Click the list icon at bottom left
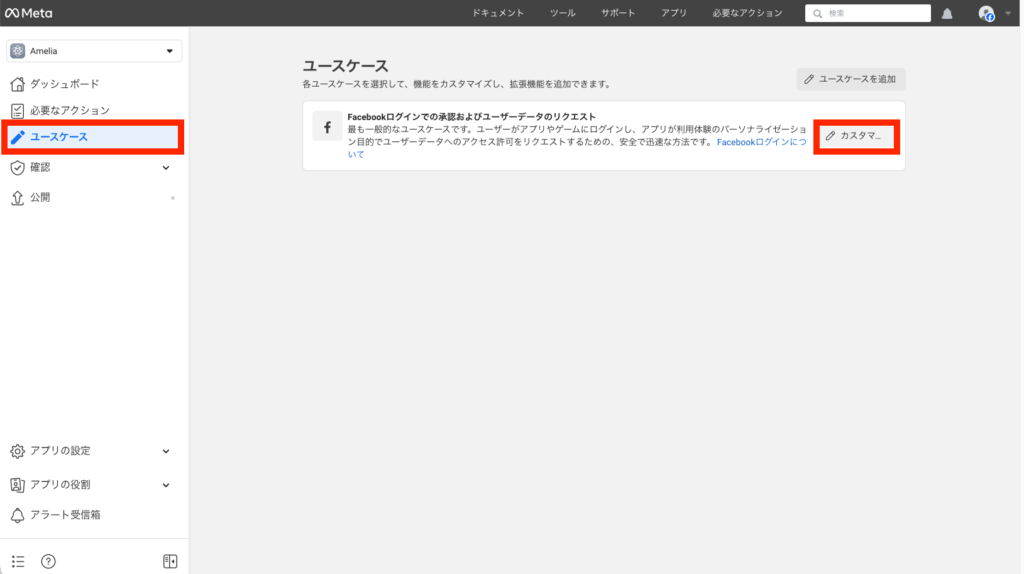The width and height of the screenshot is (1024, 574). pos(18,561)
